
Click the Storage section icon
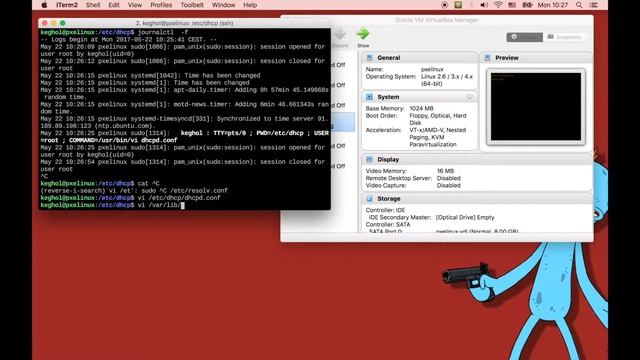click(x=369, y=198)
